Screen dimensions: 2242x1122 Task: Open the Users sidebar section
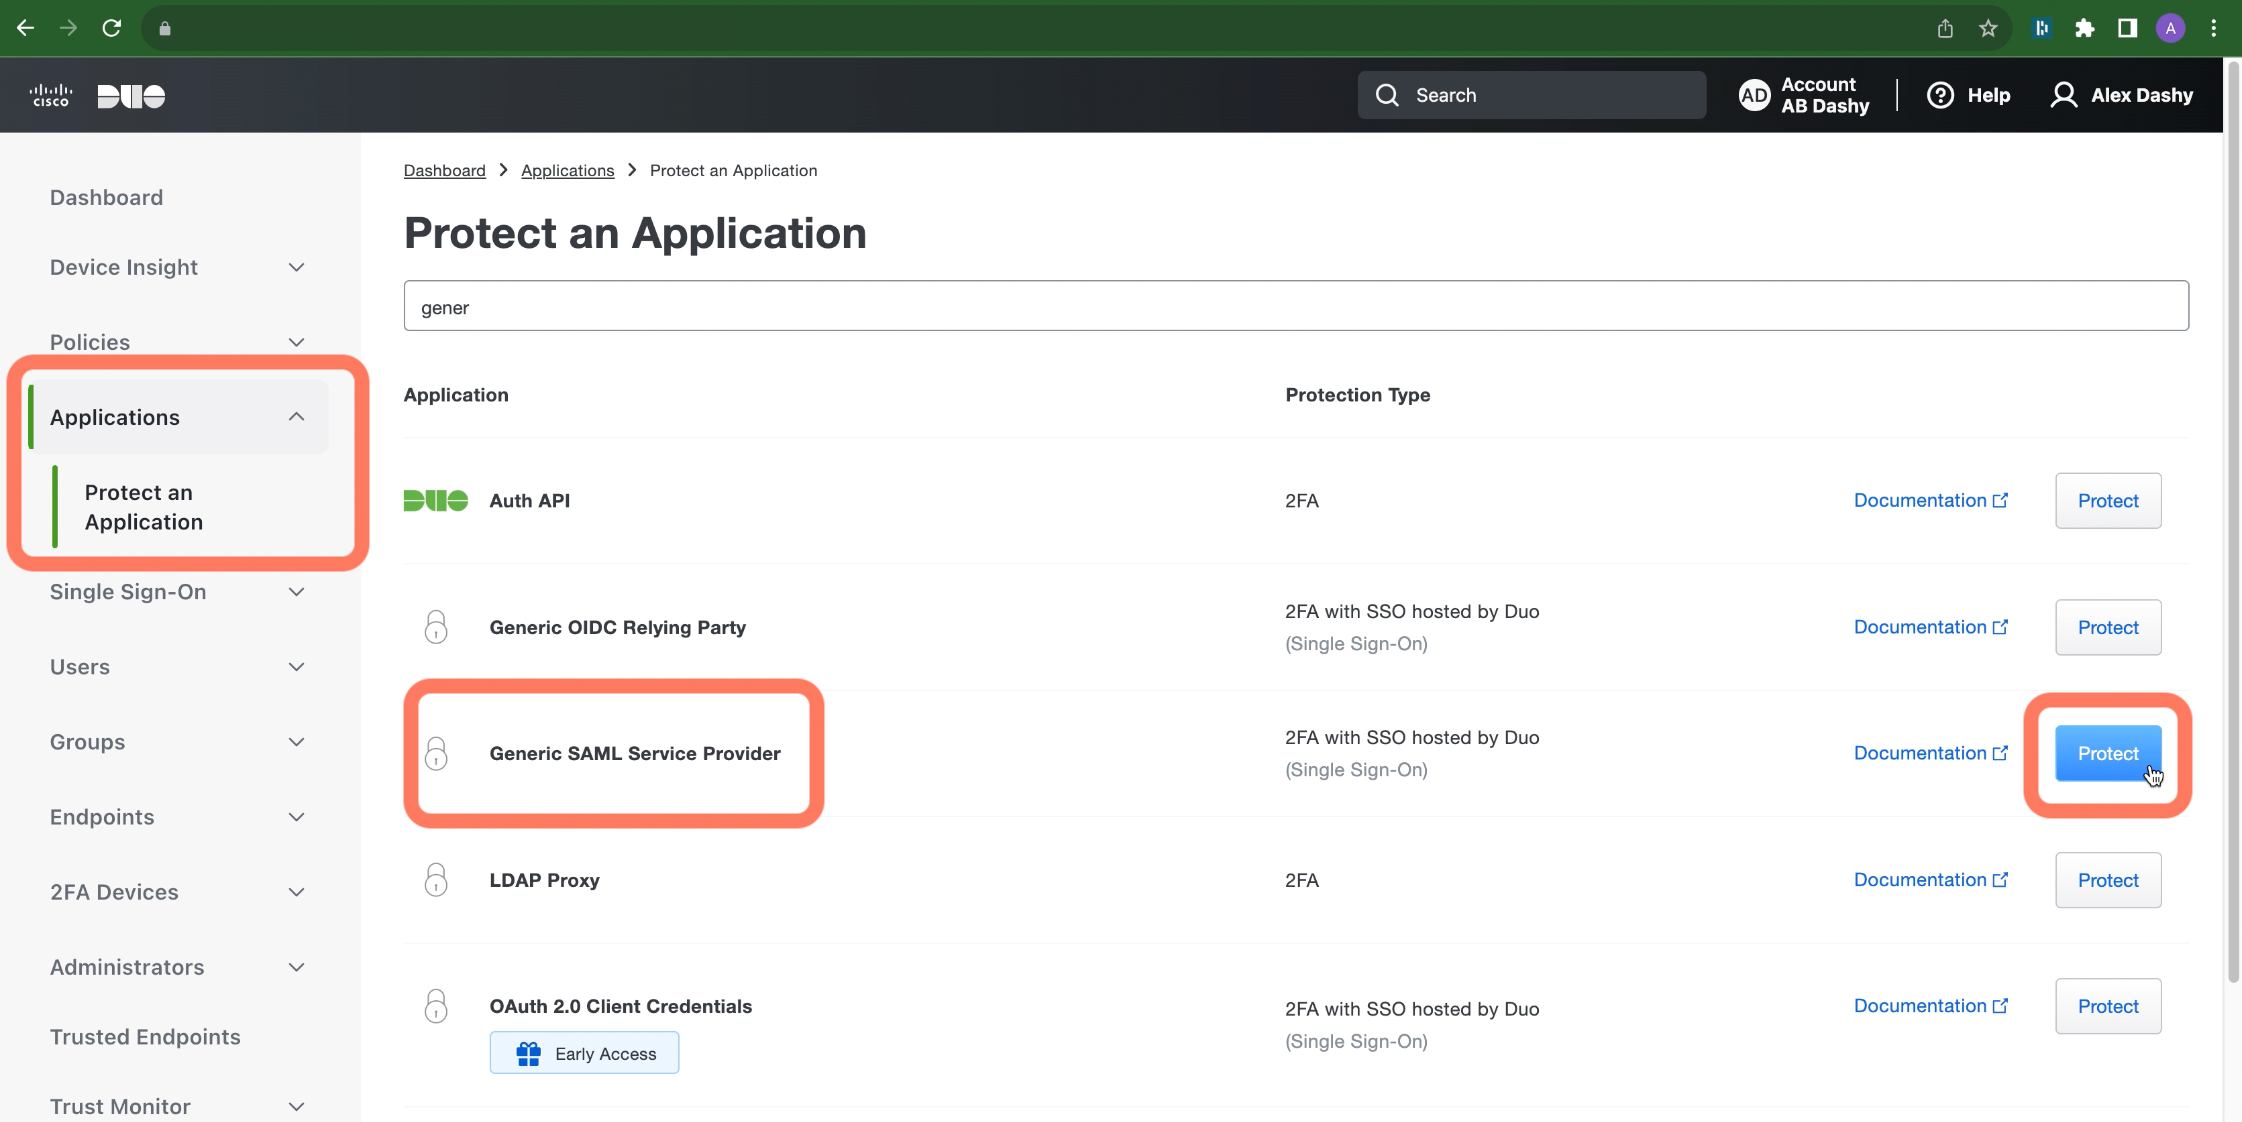tap(80, 667)
